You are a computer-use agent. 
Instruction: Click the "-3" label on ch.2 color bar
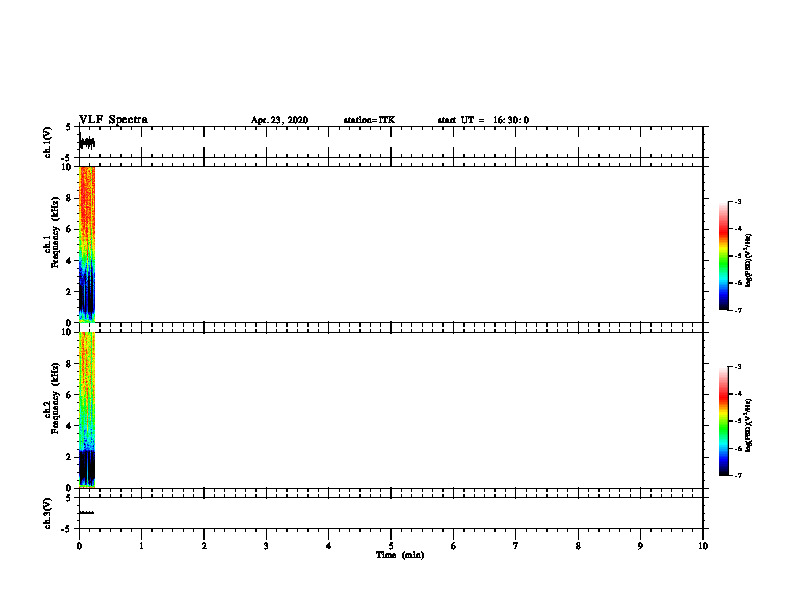click(737, 367)
